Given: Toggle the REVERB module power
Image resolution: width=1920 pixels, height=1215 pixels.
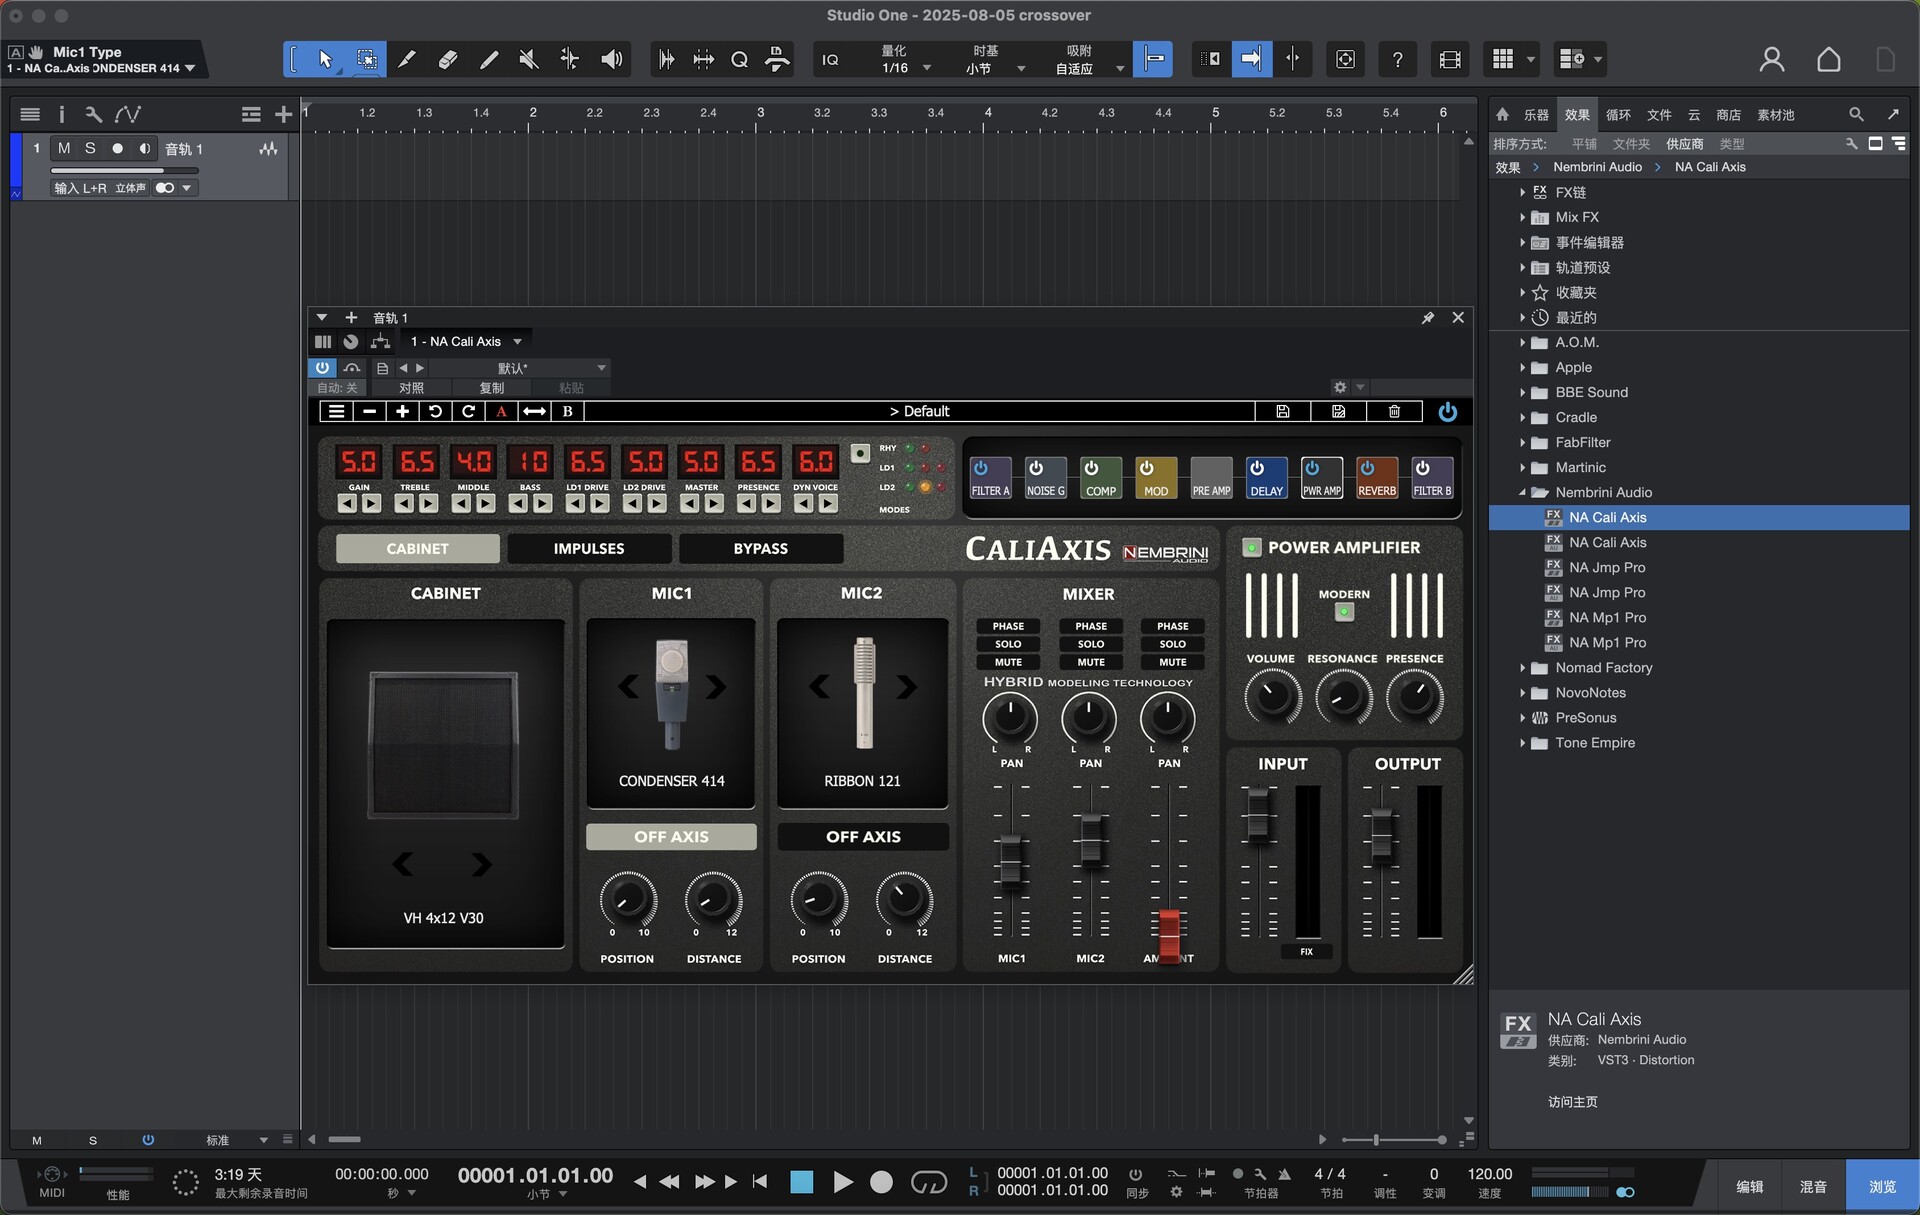Looking at the screenshot, I should click(1367, 468).
